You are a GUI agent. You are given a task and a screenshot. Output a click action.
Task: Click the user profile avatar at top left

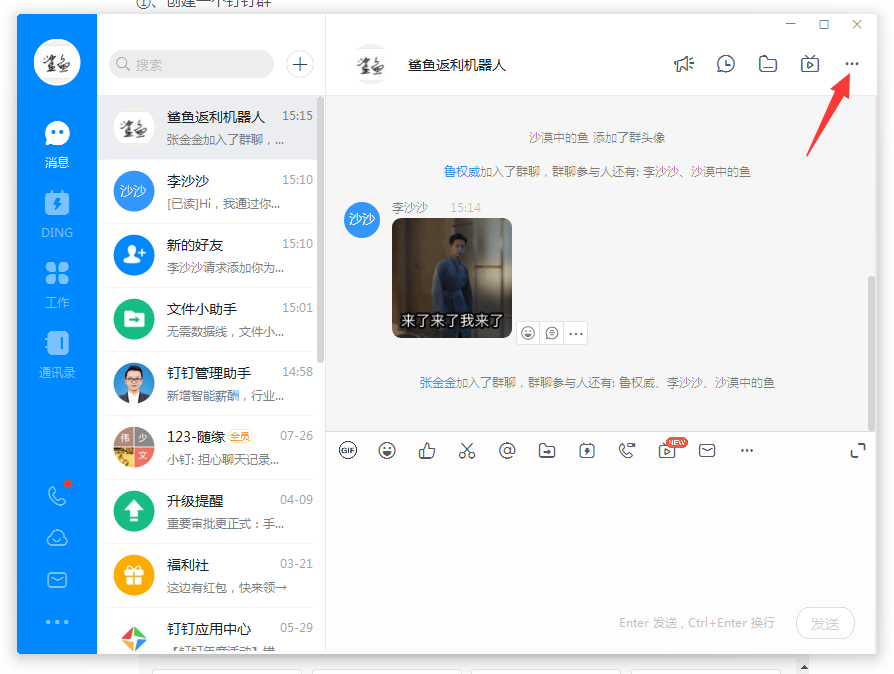pos(57,63)
